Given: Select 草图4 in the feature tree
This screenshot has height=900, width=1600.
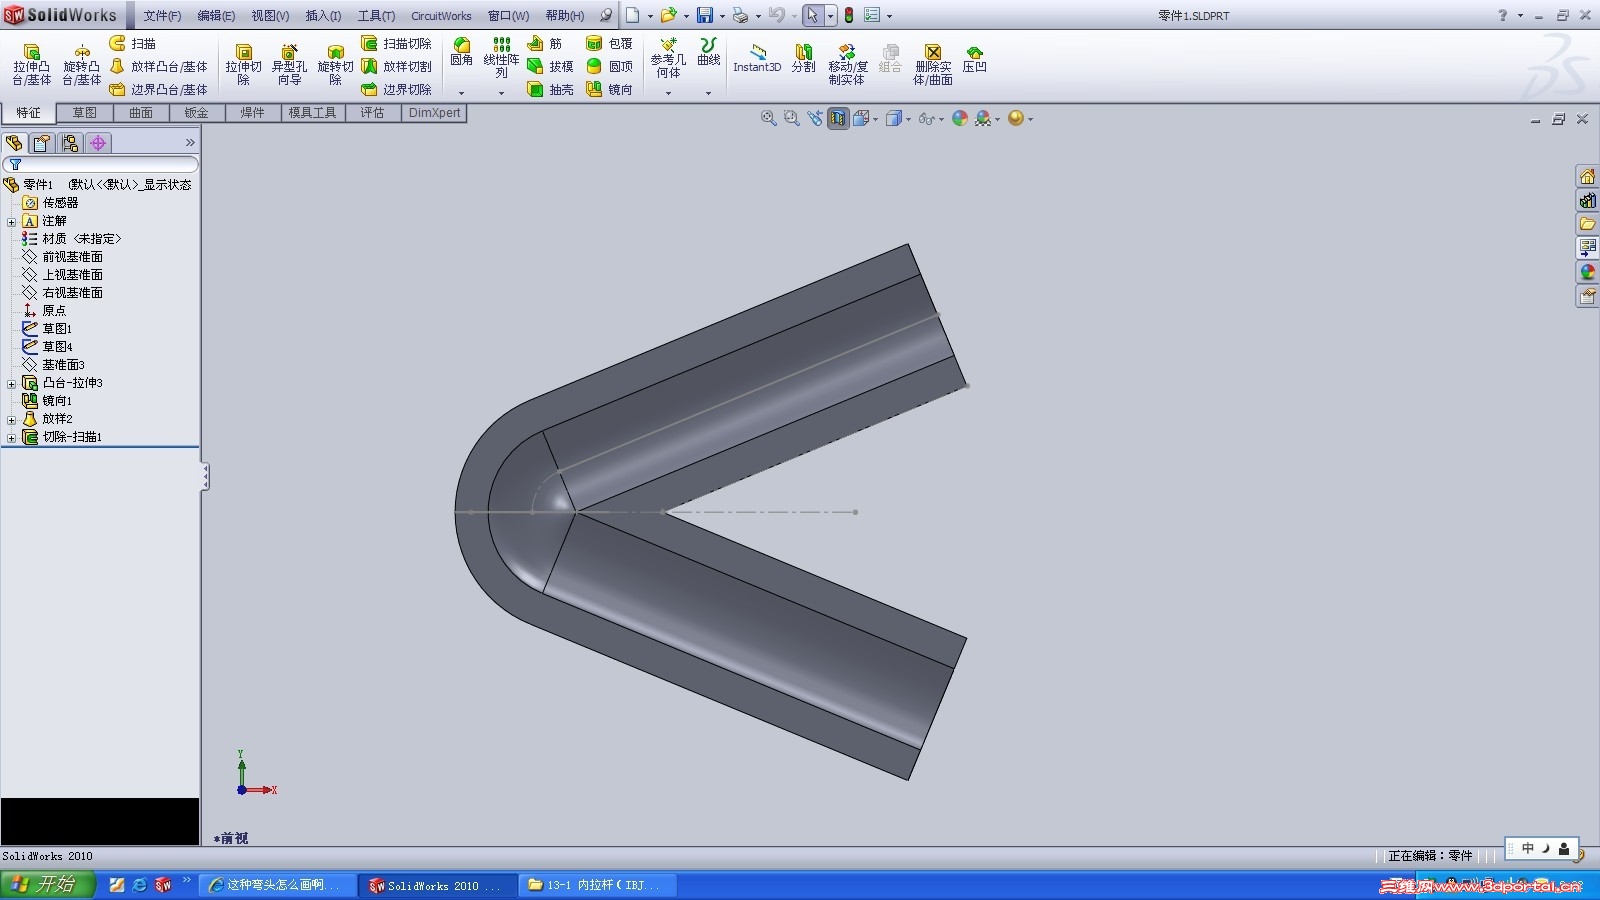Looking at the screenshot, I should [57, 347].
